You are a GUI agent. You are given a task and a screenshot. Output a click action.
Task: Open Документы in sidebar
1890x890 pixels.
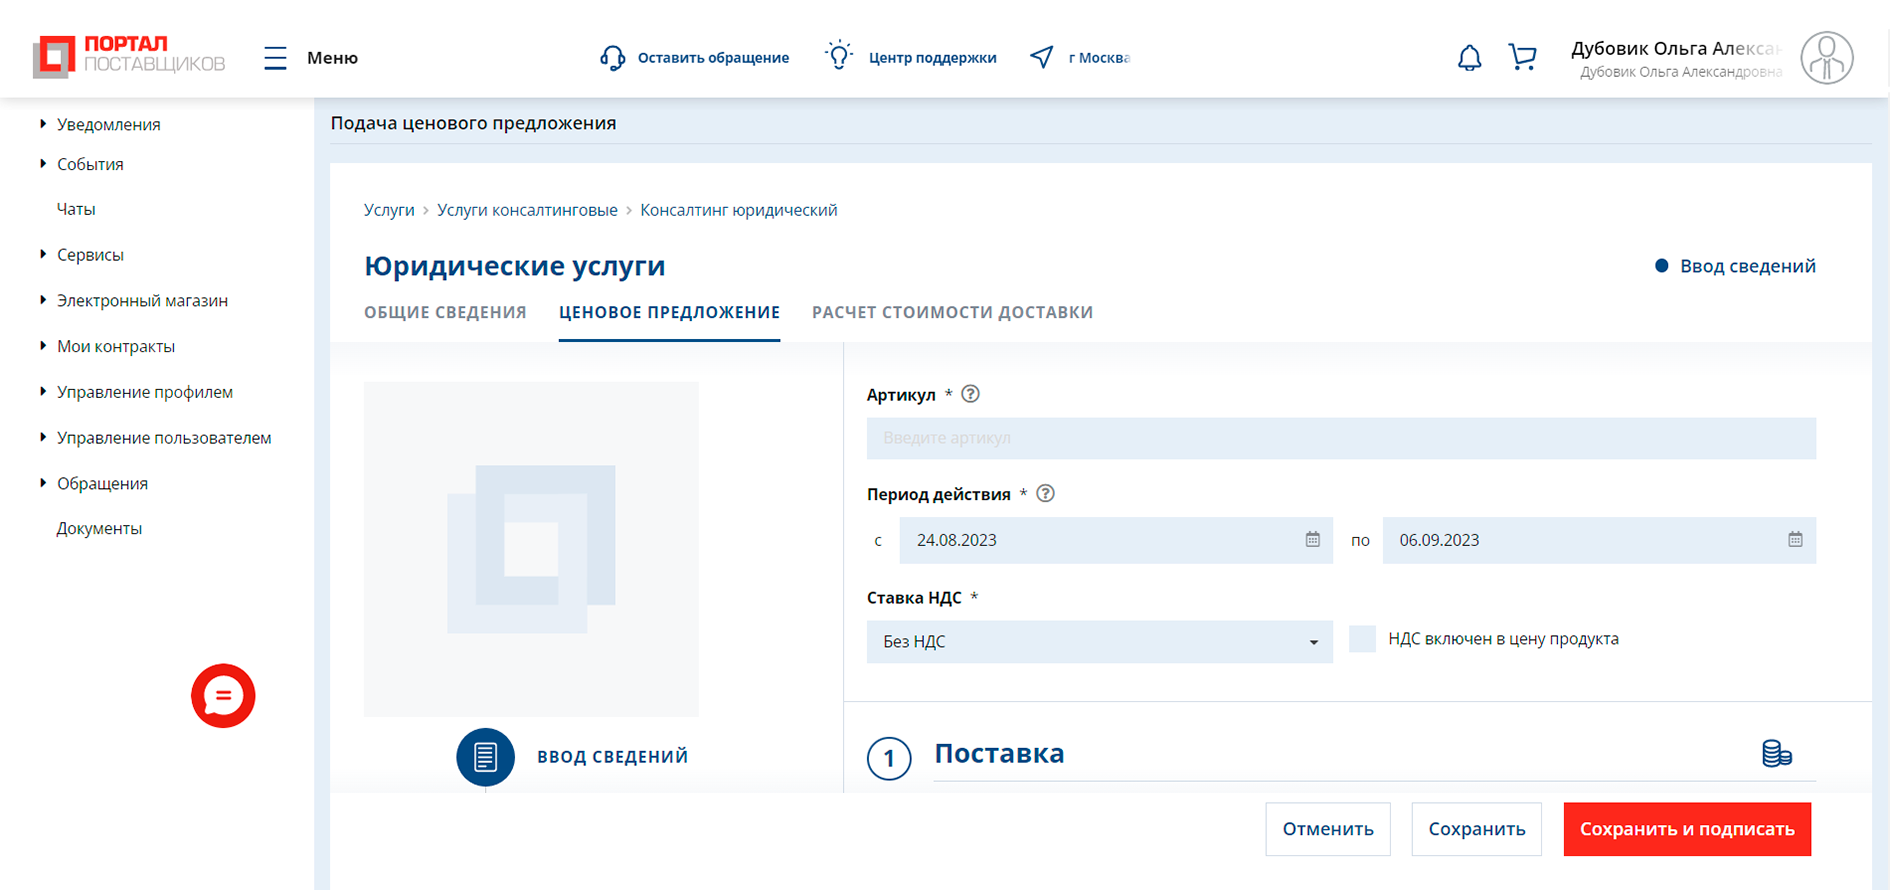click(x=99, y=528)
